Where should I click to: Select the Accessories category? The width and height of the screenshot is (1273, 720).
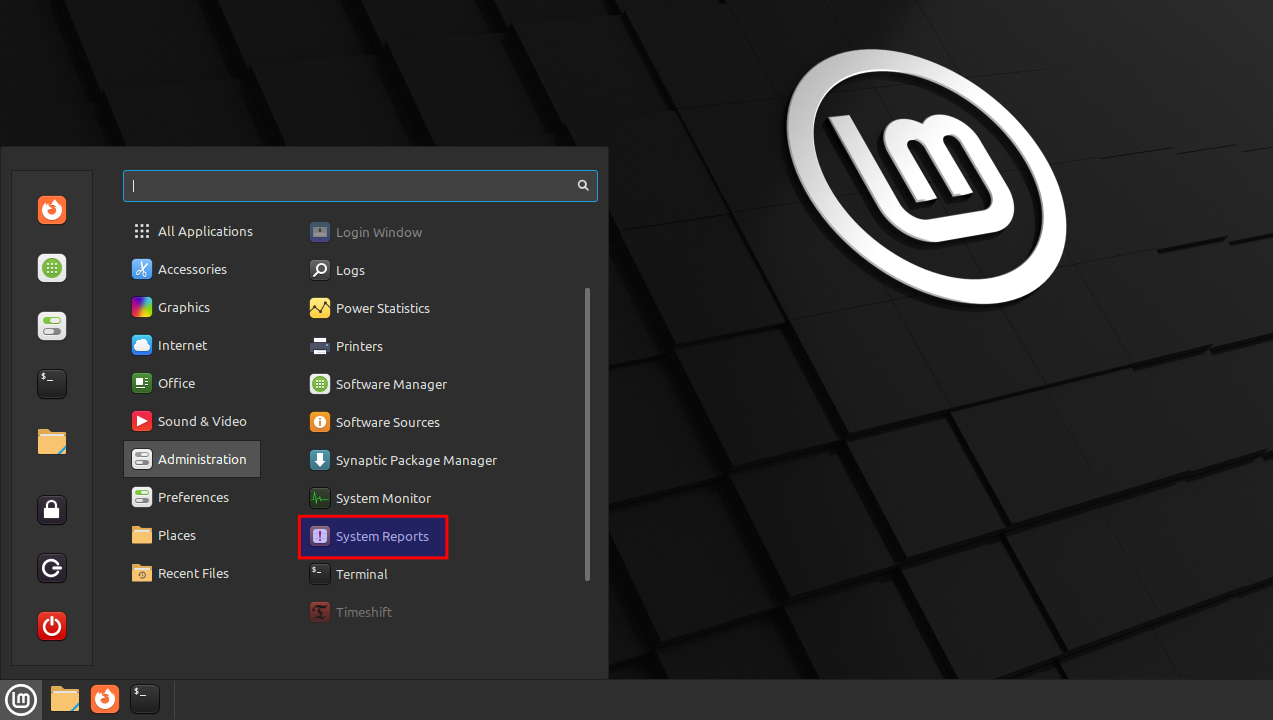coord(192,269)
